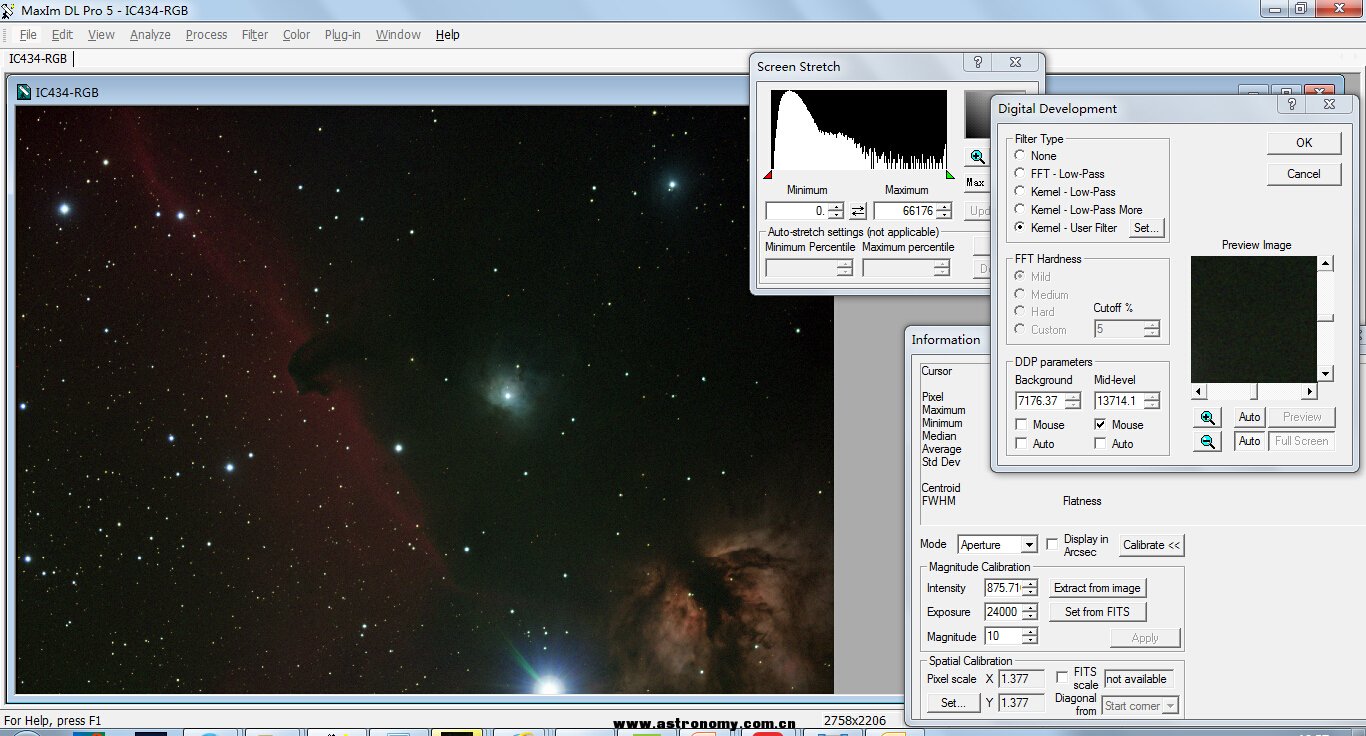Open the Edit menu
Image resolution: width=1366 pixels, height=736 pixels.
point(62,35)
